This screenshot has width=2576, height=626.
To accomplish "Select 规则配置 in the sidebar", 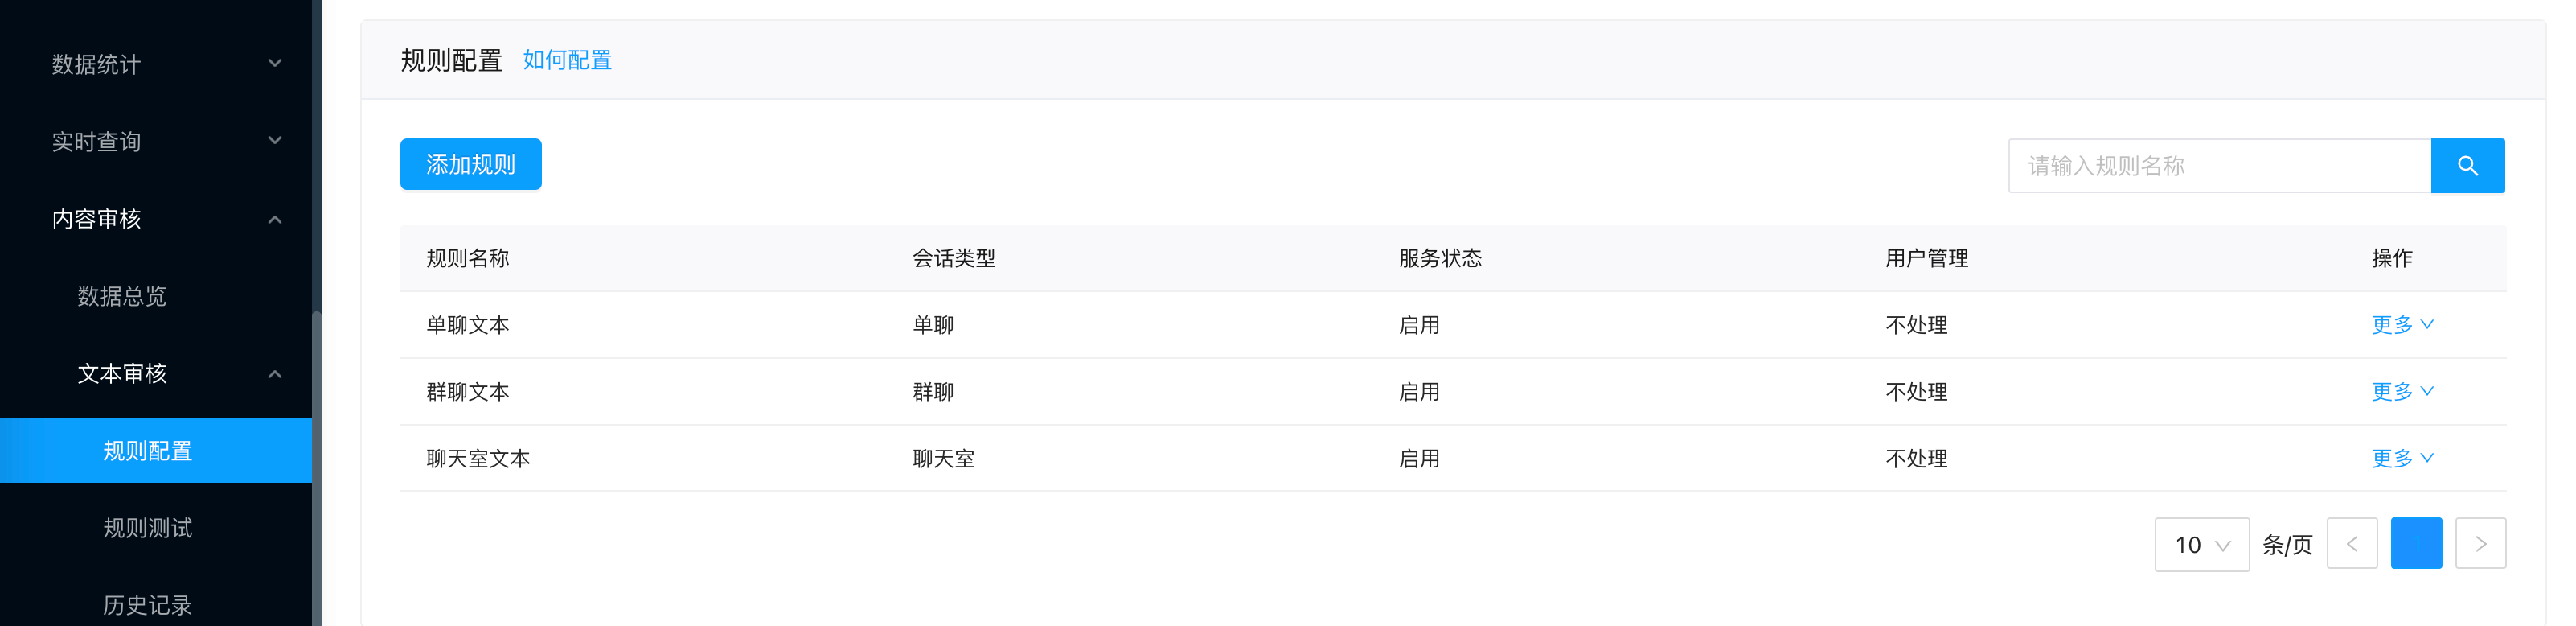I will 156,450.
